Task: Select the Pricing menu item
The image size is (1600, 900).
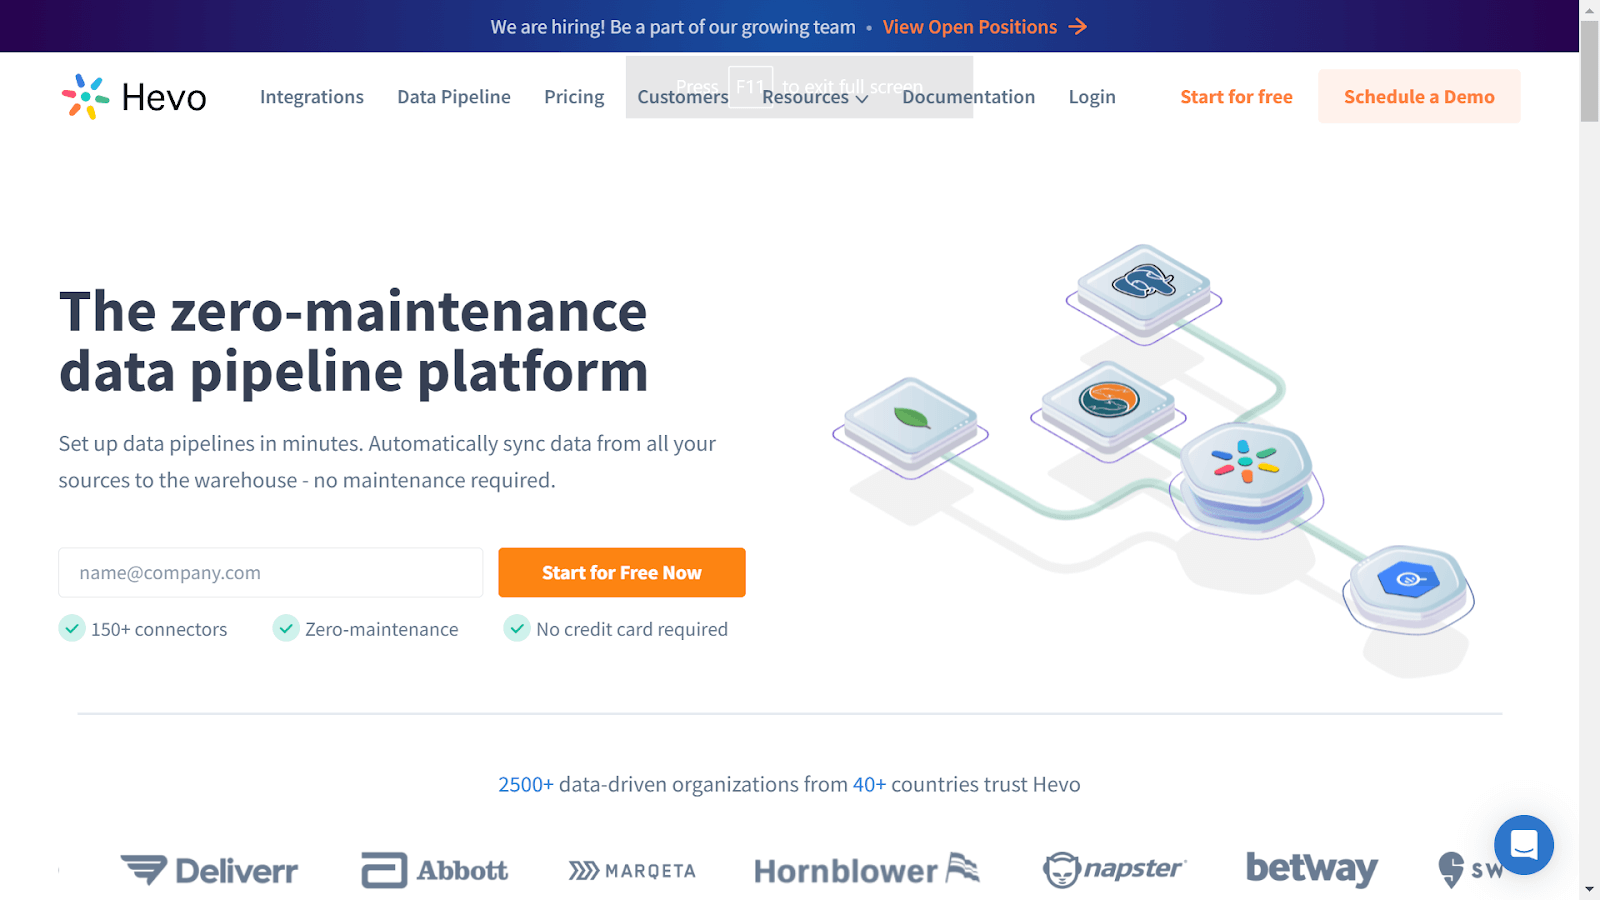Action: pyautogui.click(x=573, y=96)
